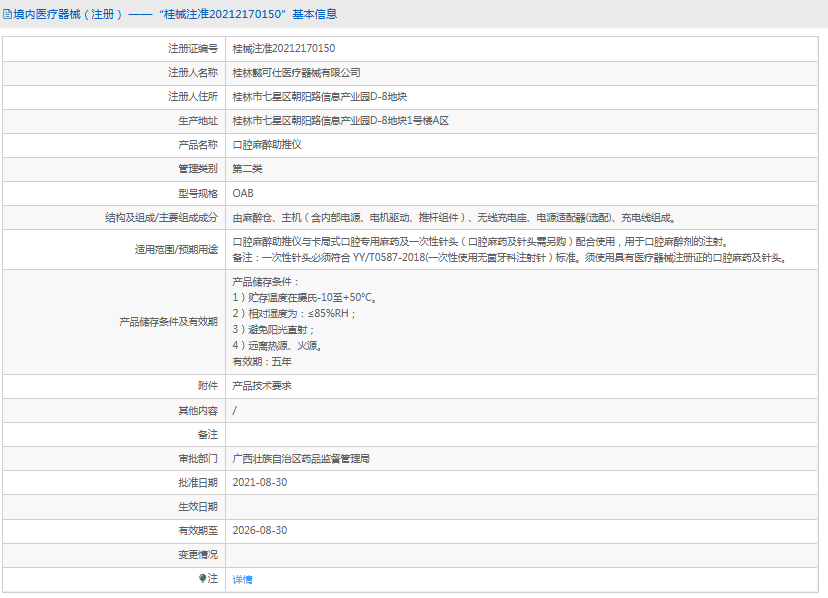
Task: Click the expiry date 2026-08-30
Action: point(260,530)
